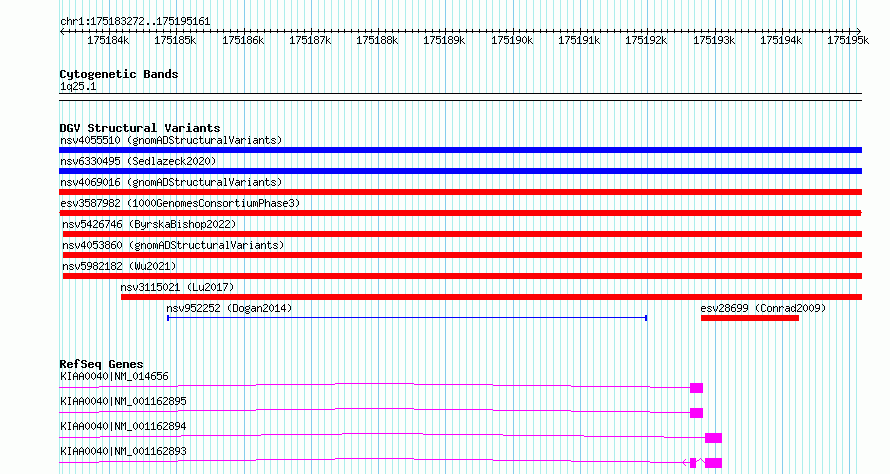Screen dimensions: 890x474
Task: Click the 175195k ruler tick label
Action: (x=848, y=40)
